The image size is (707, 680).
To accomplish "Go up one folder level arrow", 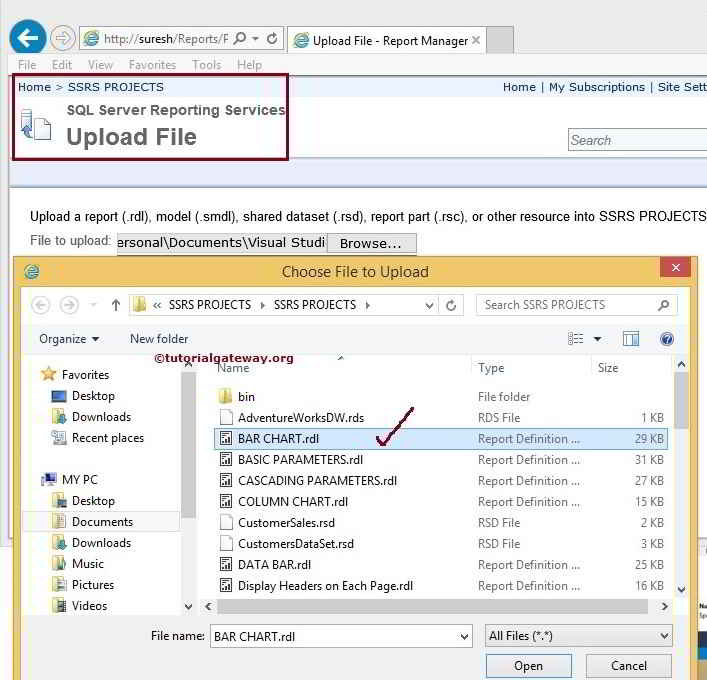I will (x=116, y=305).
